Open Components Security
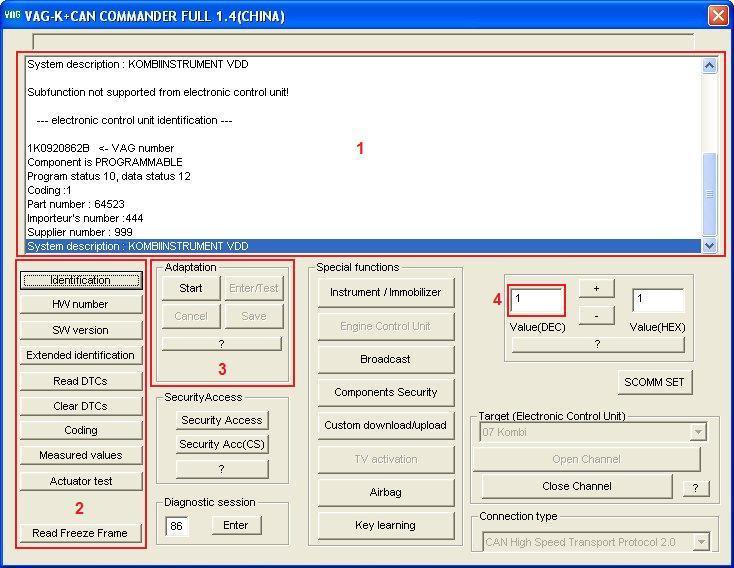 386,392
